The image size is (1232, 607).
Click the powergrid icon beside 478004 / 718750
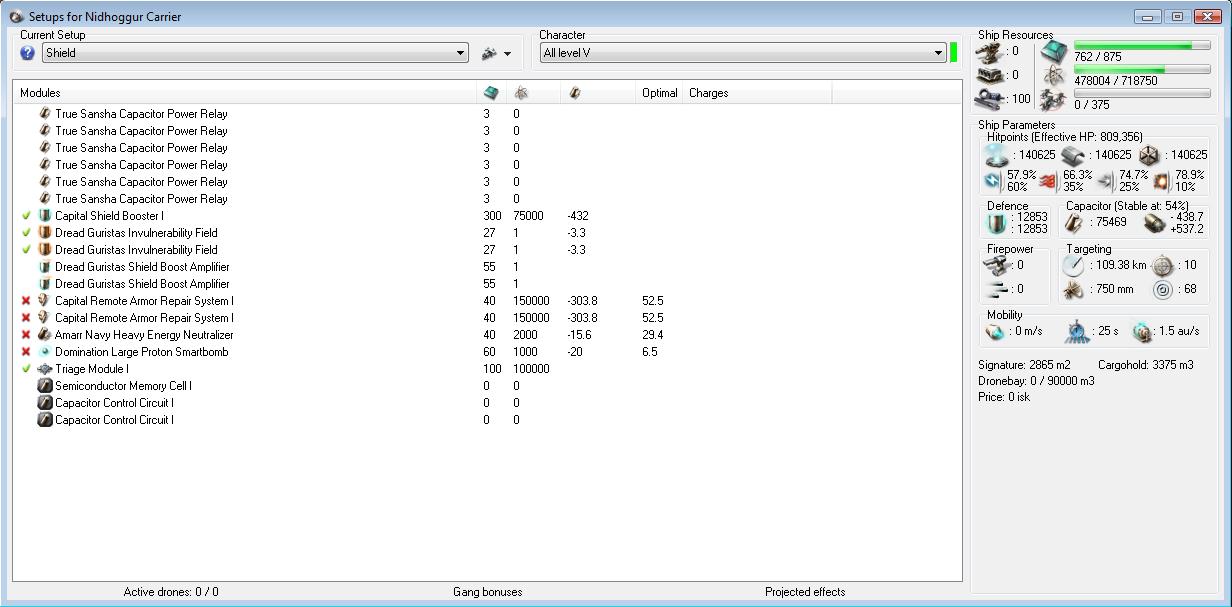(x=1053, y=76)
